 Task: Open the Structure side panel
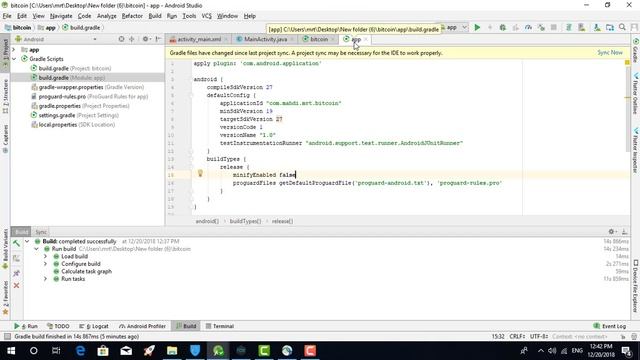click(5, 96)
